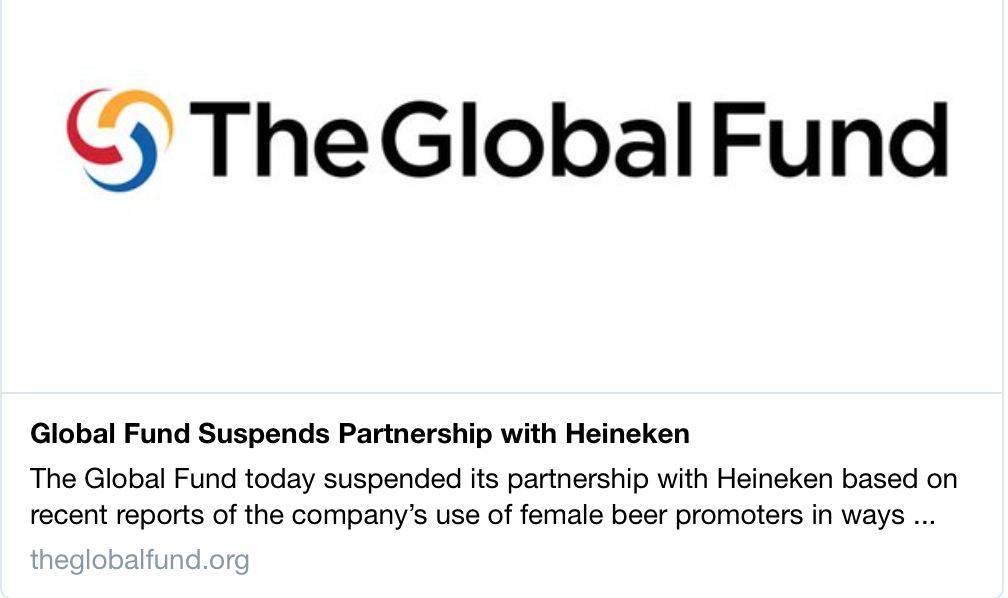Open the theglobalfund.org domain link
The image size is (1008, 598).
(140, 559)
